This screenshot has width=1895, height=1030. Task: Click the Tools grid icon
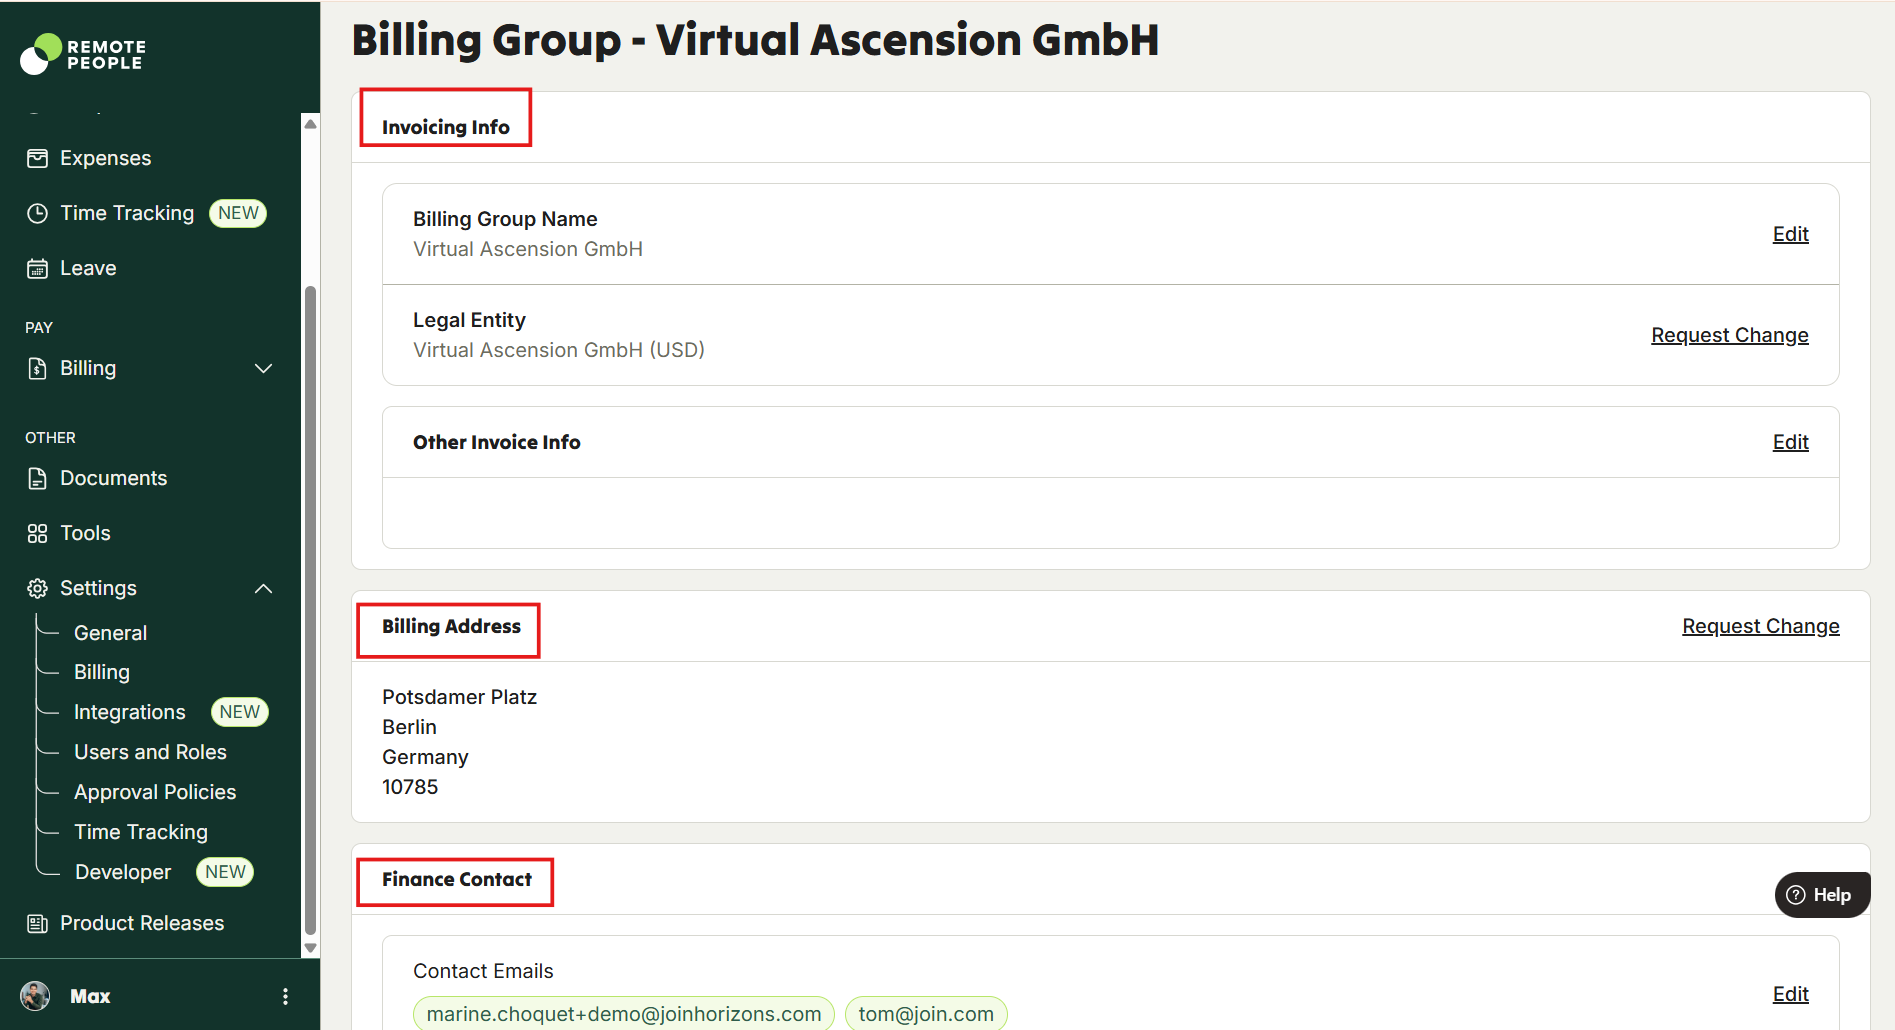coord(37,533)
